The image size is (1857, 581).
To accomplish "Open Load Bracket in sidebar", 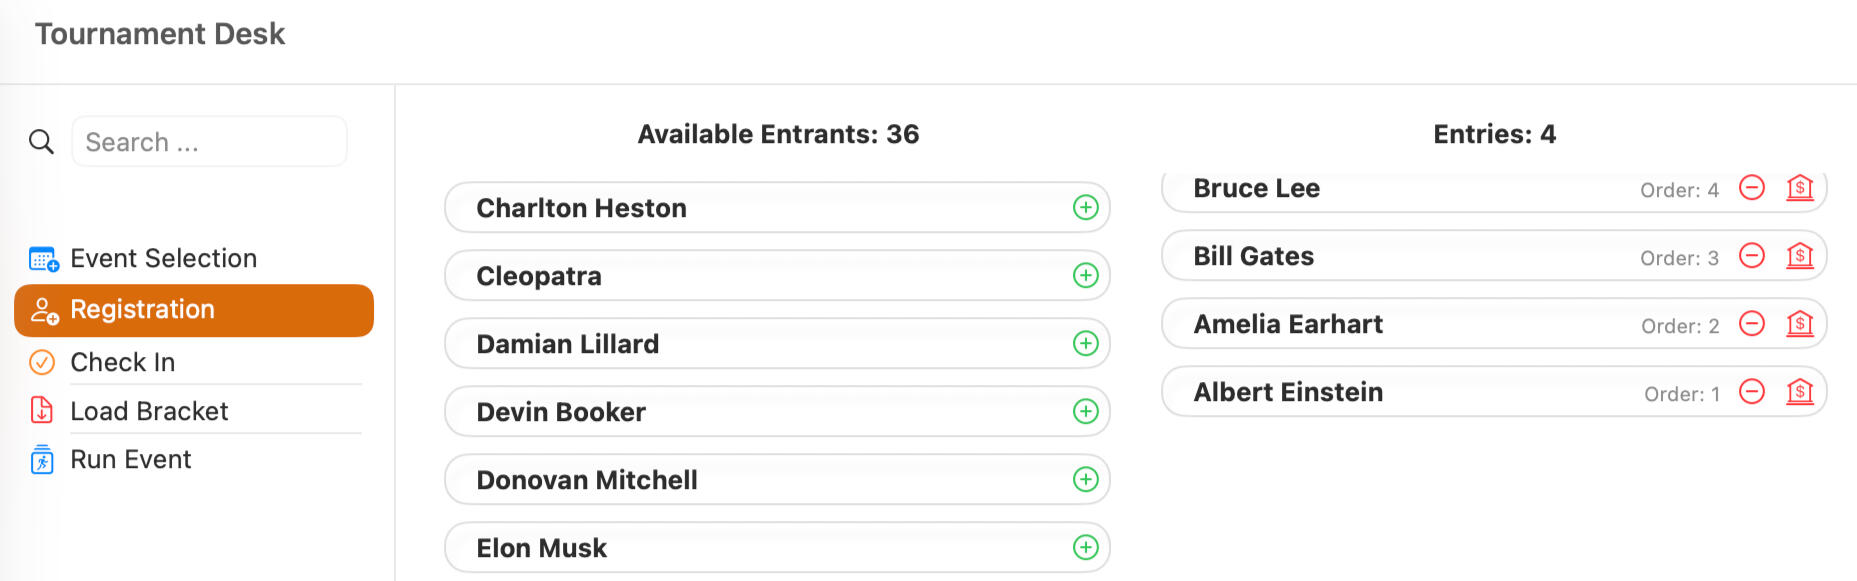I will (x=149, y=411).
